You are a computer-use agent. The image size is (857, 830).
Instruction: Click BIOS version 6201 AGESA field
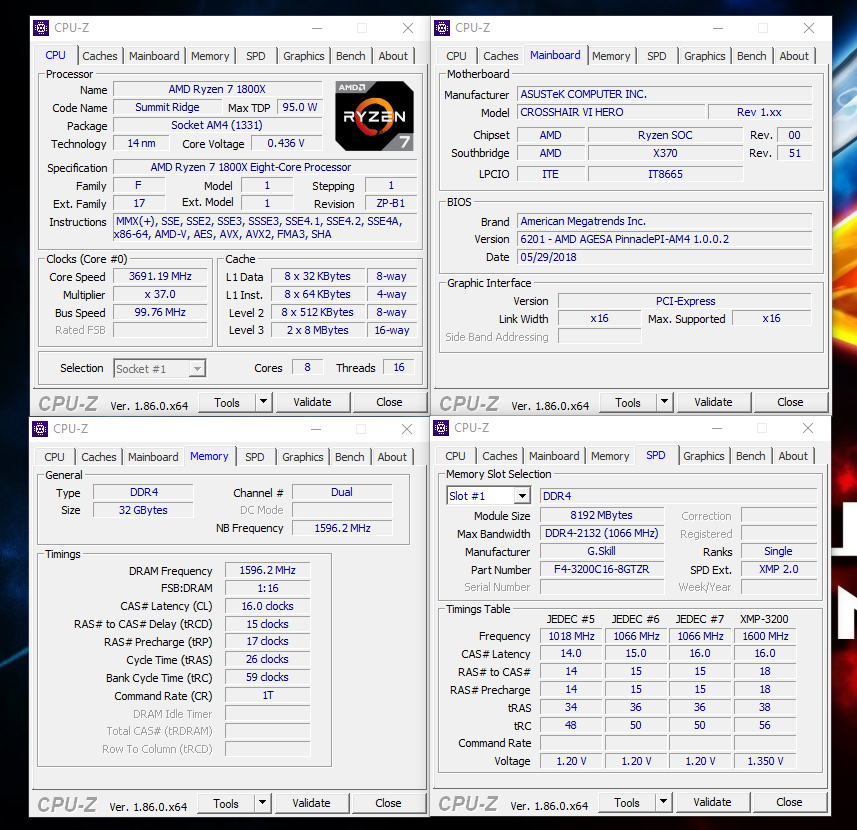click(665, 239)
